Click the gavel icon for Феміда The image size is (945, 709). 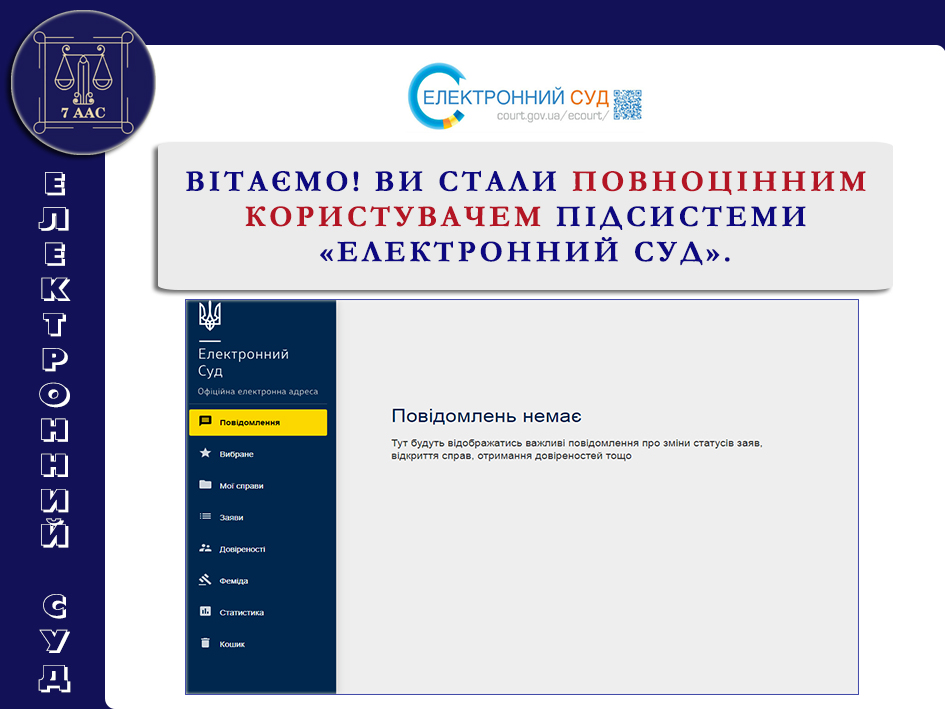pos(205,580)
